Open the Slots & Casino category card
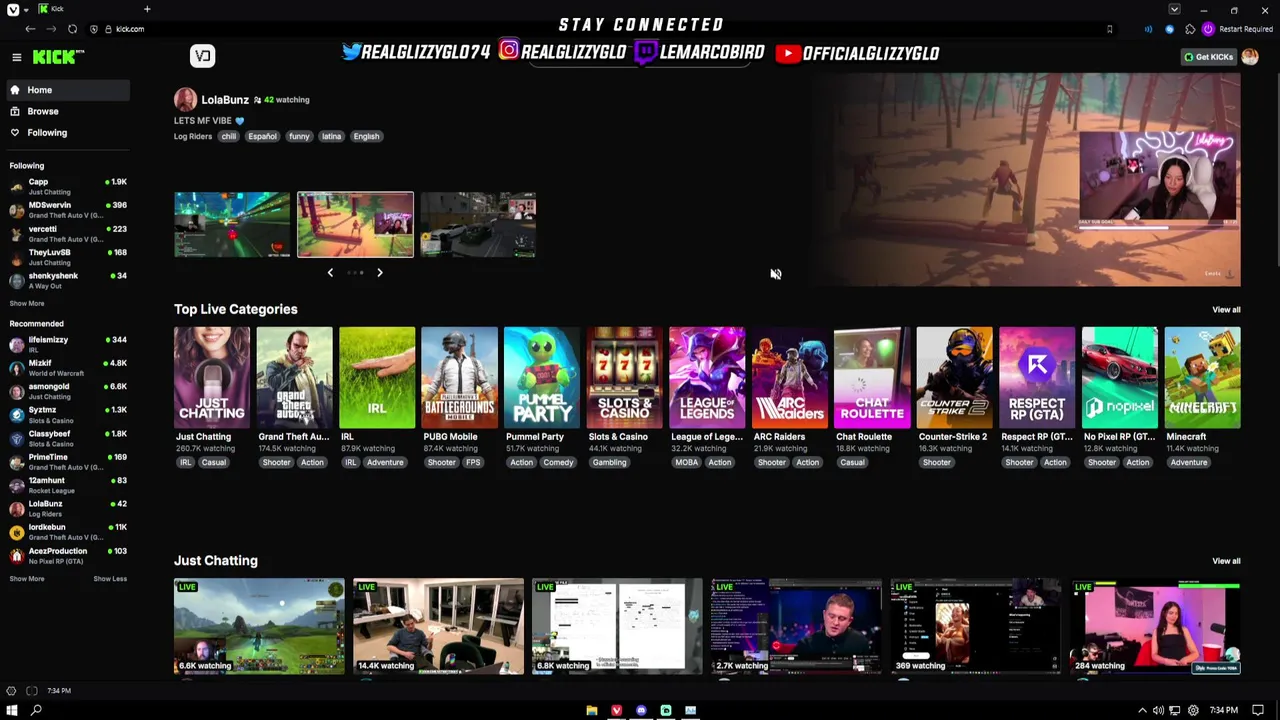 625,378
